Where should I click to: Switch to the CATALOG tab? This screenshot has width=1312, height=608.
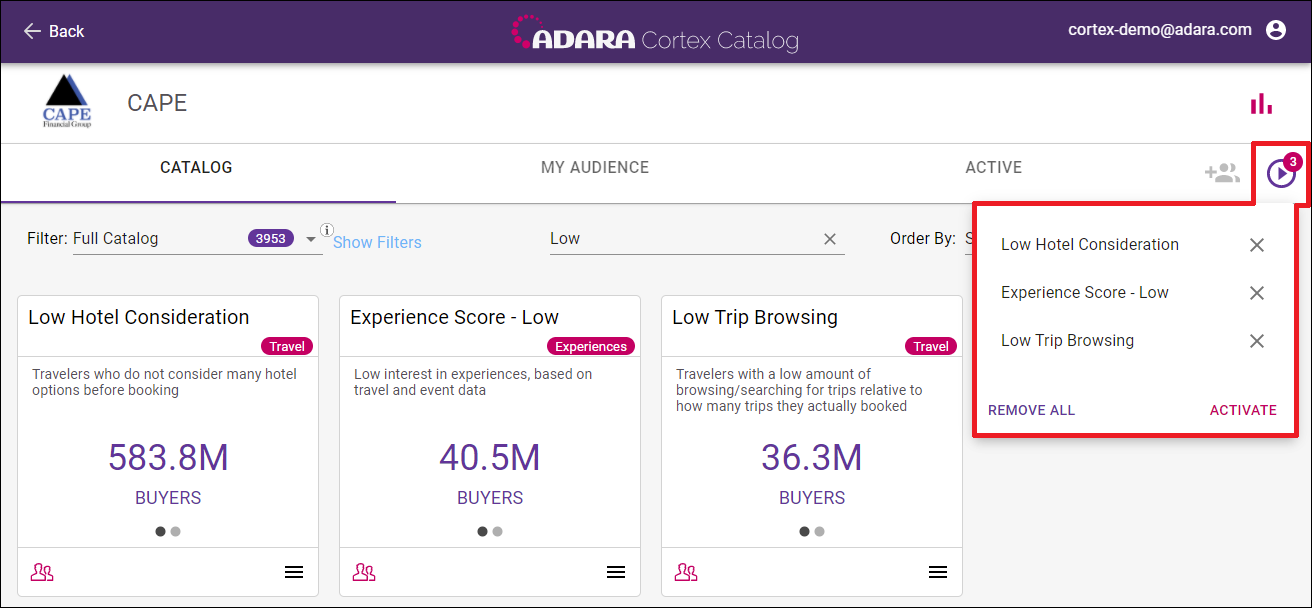pos(196,168)
